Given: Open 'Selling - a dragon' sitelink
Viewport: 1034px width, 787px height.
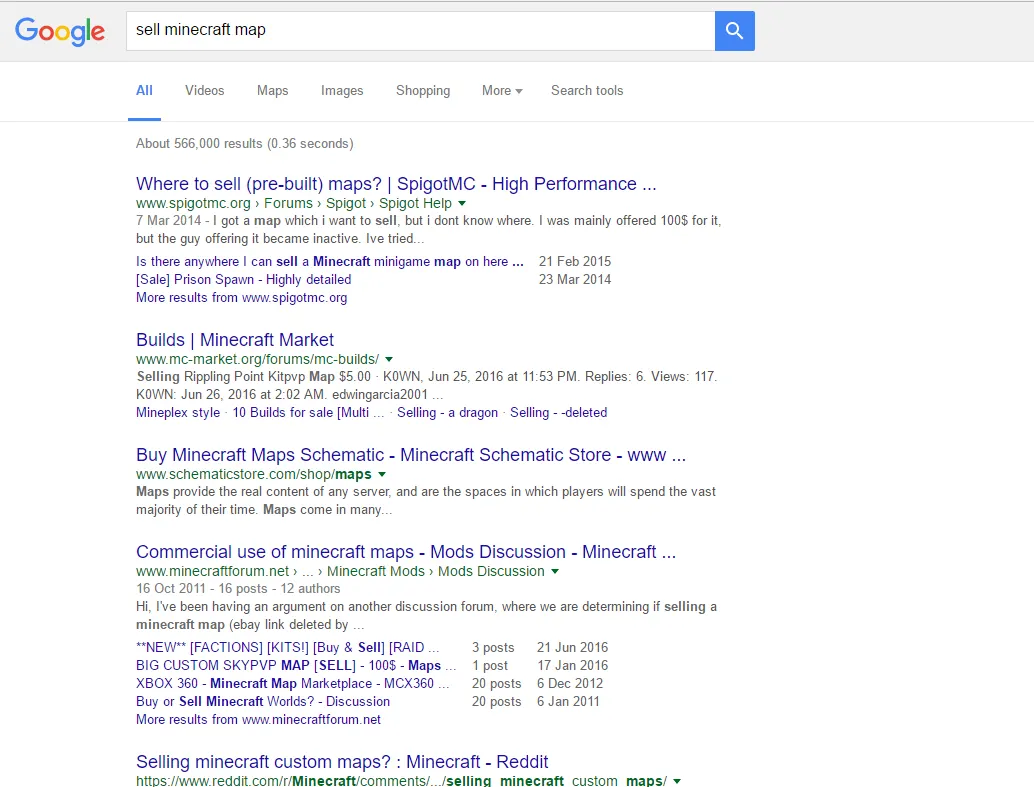Looking at the screenshot, I should click(x=447, y=412).
